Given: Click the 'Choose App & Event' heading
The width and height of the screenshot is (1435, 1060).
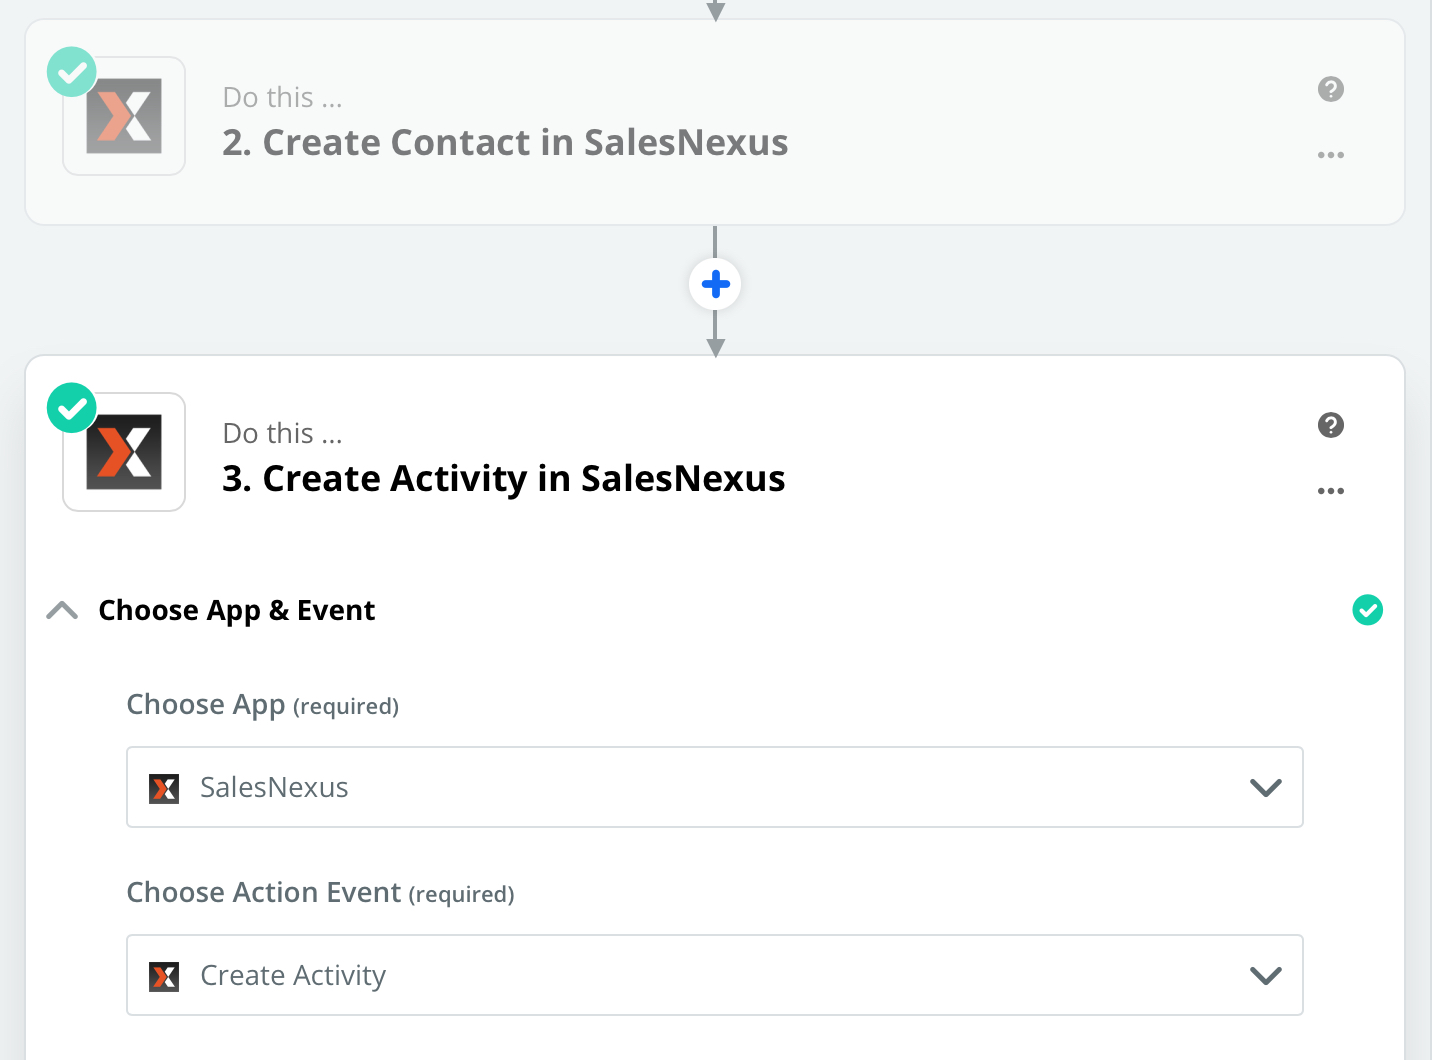Looking at the screenshot, I should (236, 610).
